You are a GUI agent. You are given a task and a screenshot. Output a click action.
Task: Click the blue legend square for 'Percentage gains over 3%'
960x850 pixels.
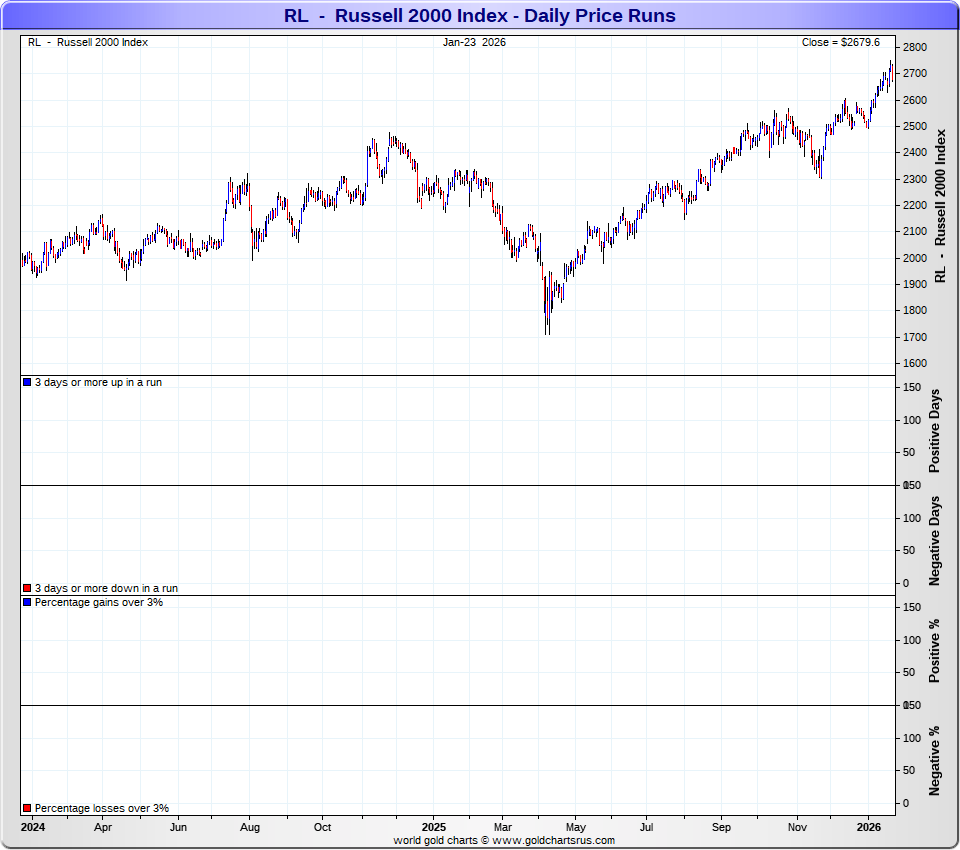[x=27, y=602]
